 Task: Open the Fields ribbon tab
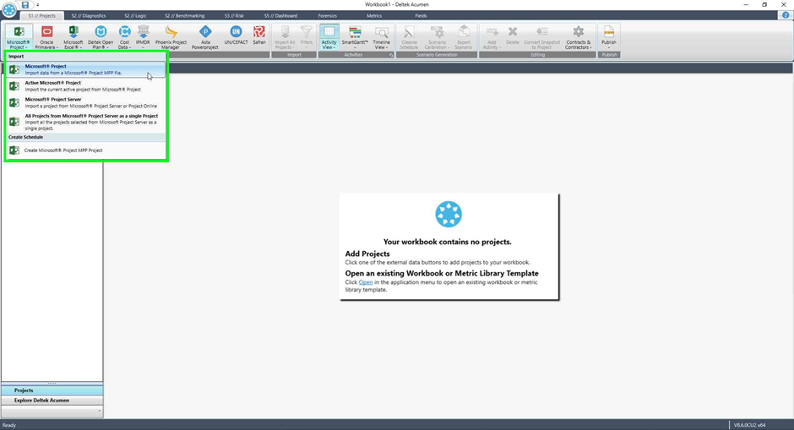click(421, 16)
